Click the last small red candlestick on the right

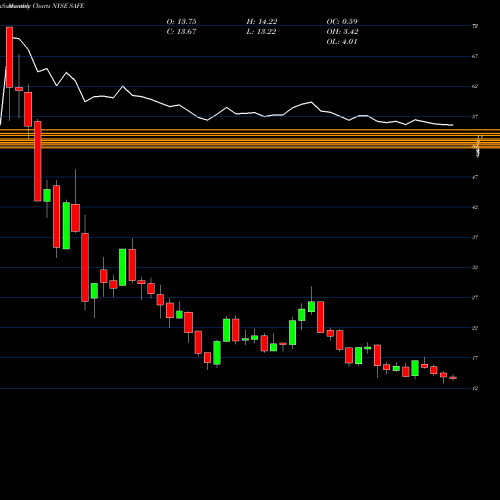click(x=453, y=378)
